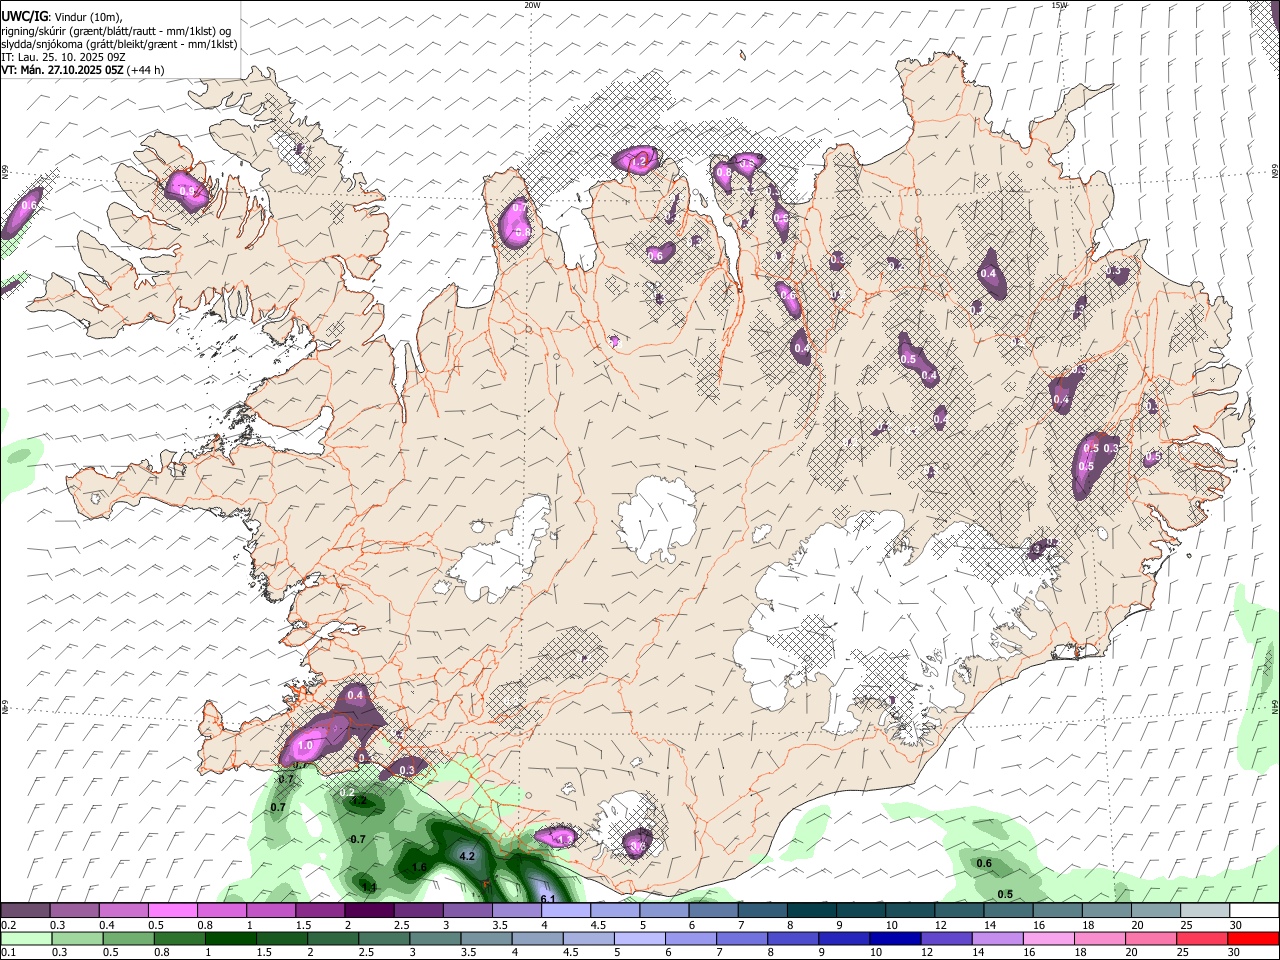Pick the darkest purple snow swatch between 2 and 2.5
The image size is (1280, 960).
pyautogui.click(x=369, y=911)
